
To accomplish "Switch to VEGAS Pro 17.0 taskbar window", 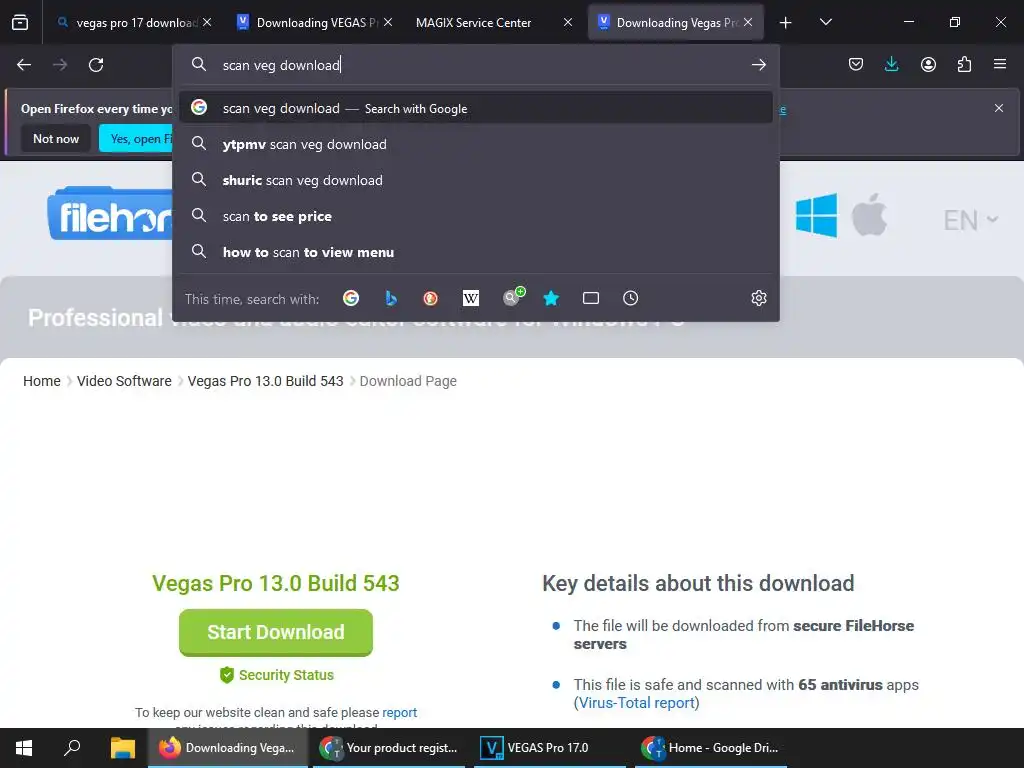I will pyautogui.click(x=549, y=748).
